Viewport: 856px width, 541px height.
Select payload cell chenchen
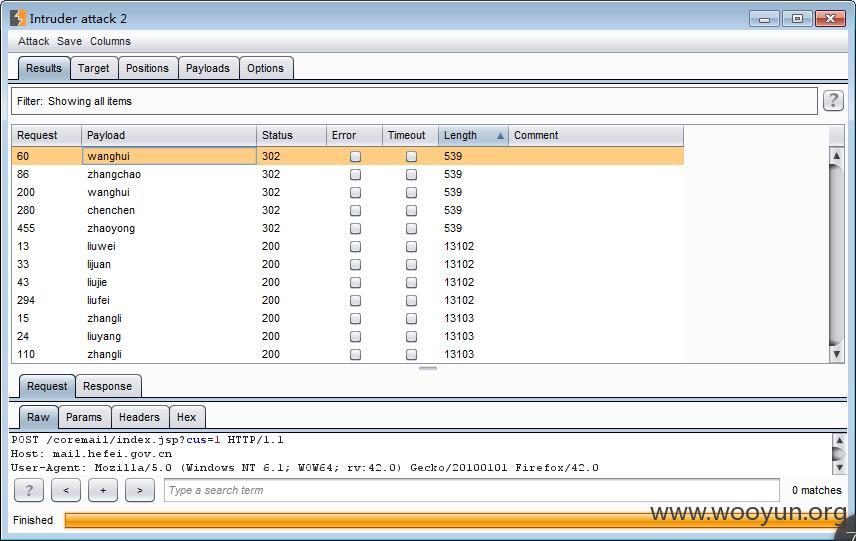tap(169, 211)
